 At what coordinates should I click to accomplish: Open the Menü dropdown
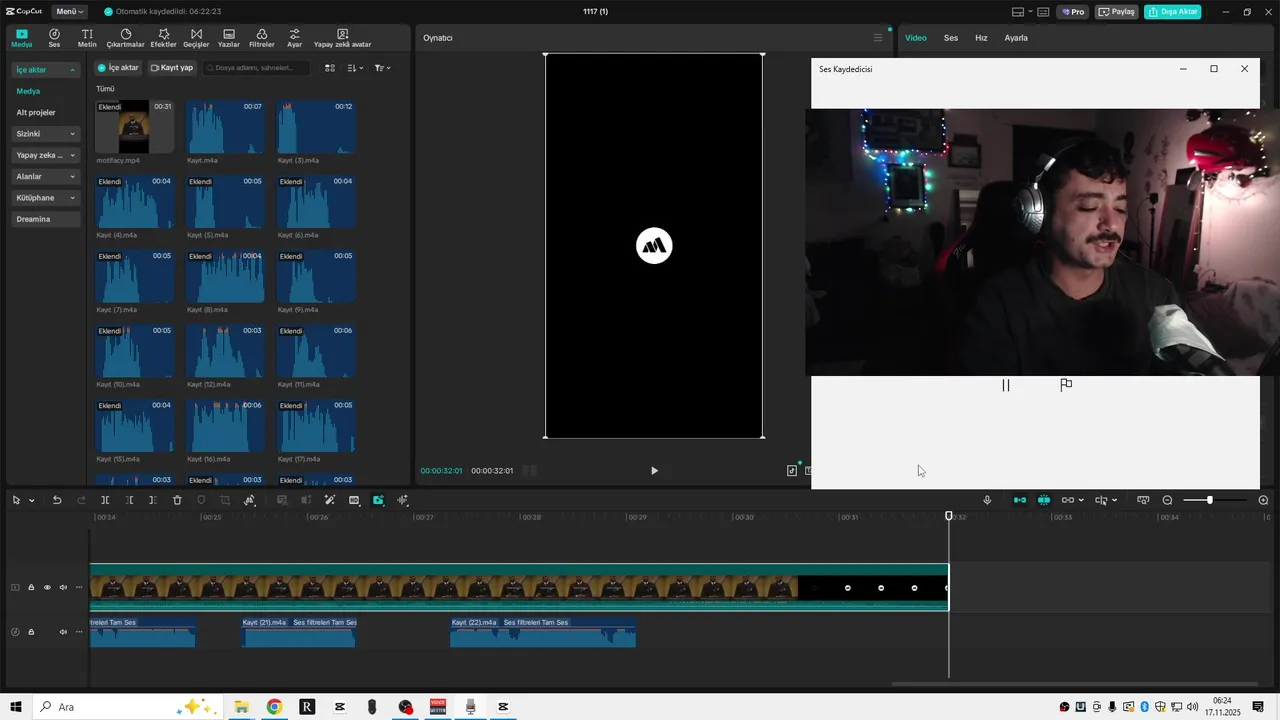(69, 12)
